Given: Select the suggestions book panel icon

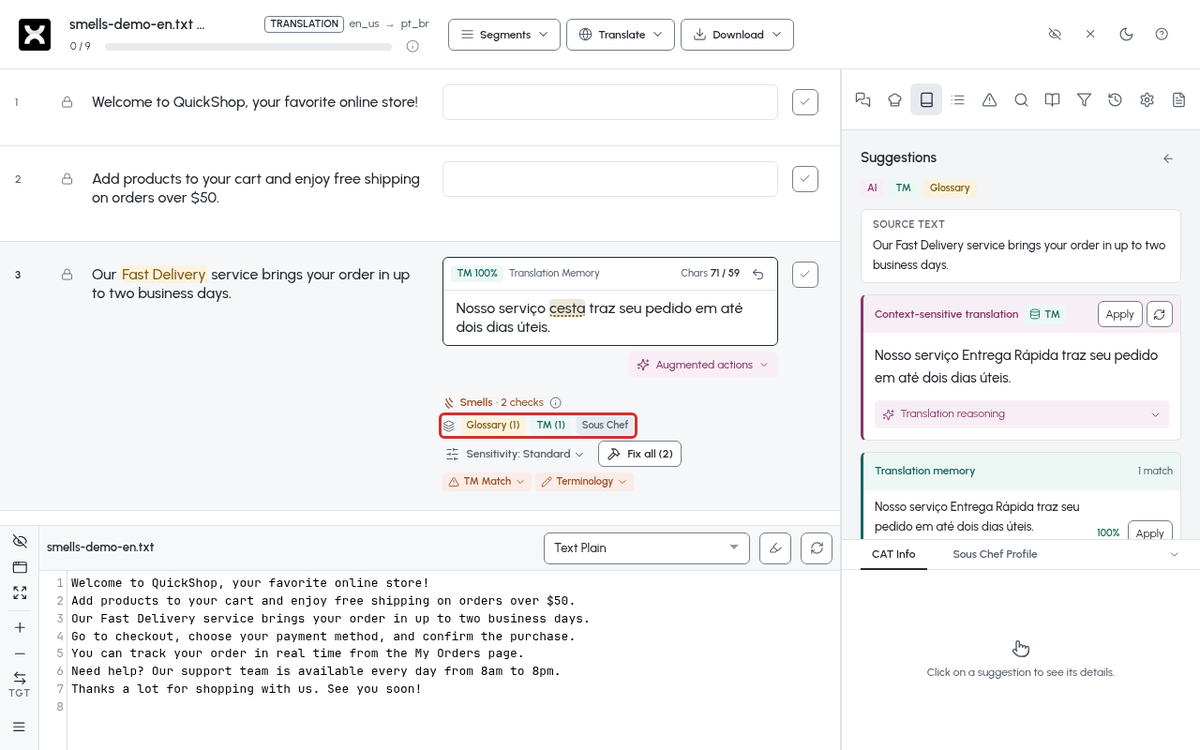Looking at the screenshot, I should (926, 100).
